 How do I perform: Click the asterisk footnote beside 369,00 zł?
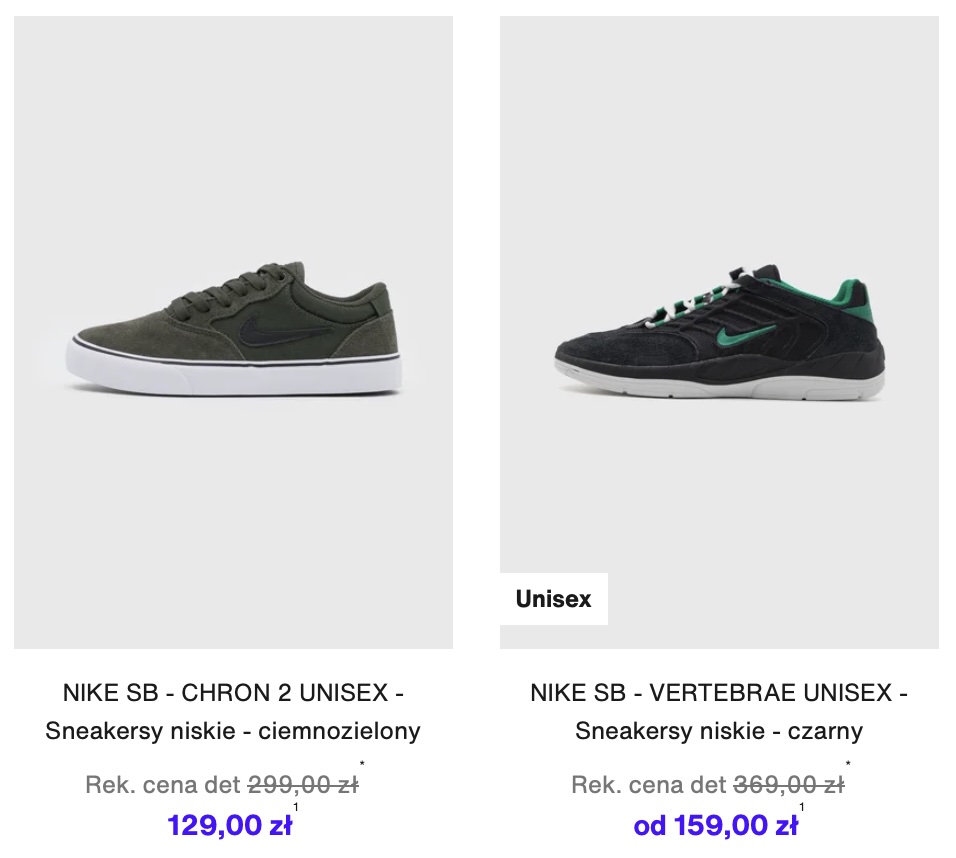848,763
